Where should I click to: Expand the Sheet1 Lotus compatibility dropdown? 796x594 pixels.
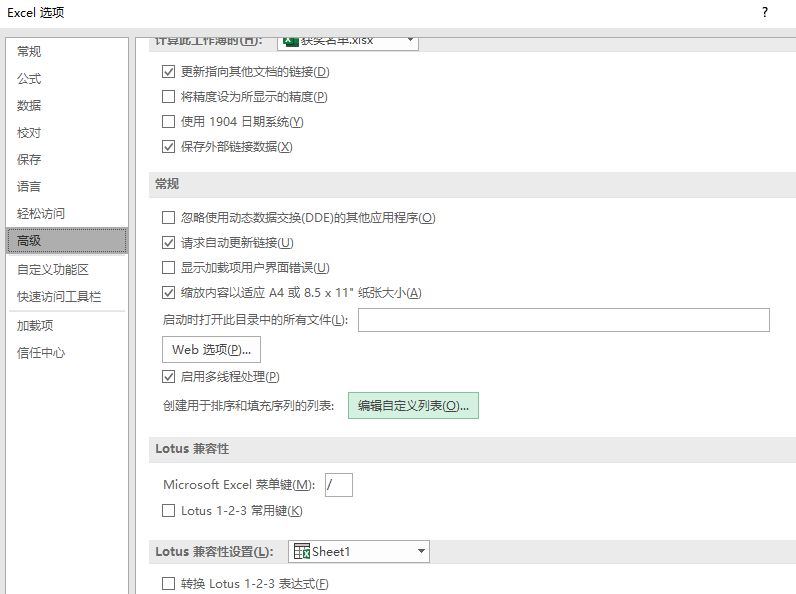click(x=421, y=551)
